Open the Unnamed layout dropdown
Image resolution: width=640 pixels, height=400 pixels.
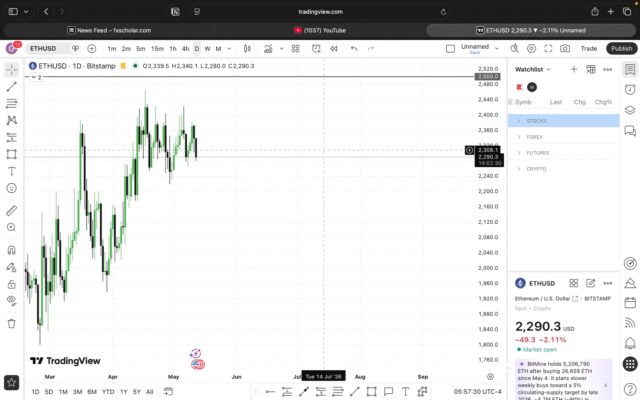point(497,49)
